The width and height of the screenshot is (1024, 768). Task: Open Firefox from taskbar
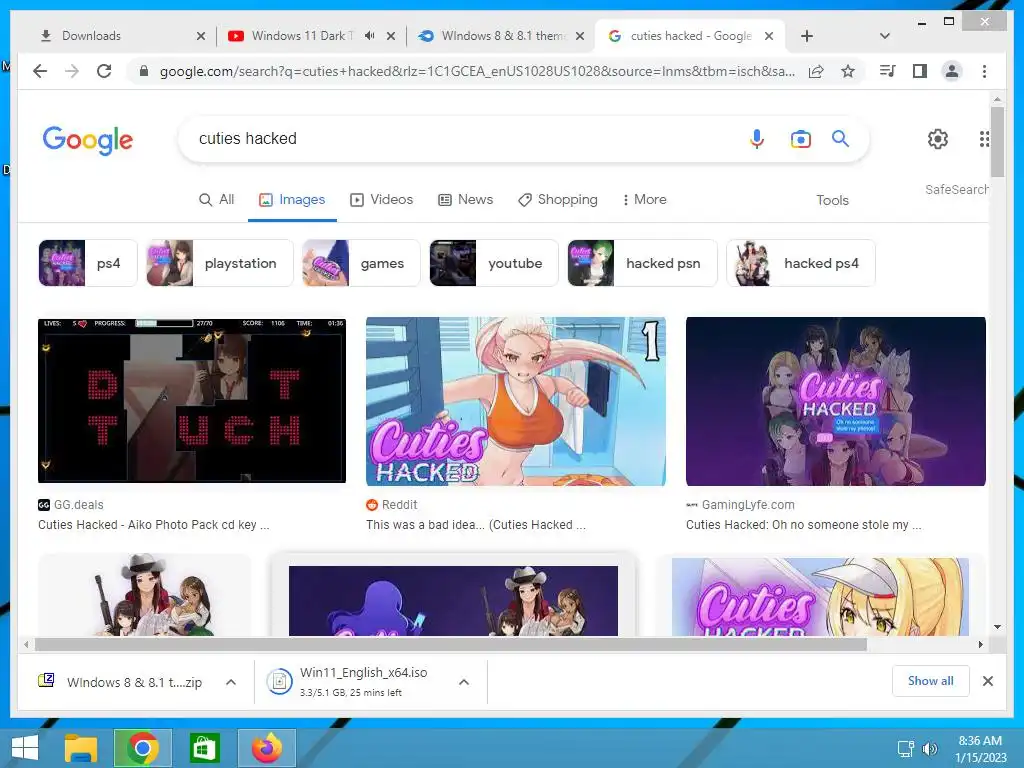pos(266,748)
